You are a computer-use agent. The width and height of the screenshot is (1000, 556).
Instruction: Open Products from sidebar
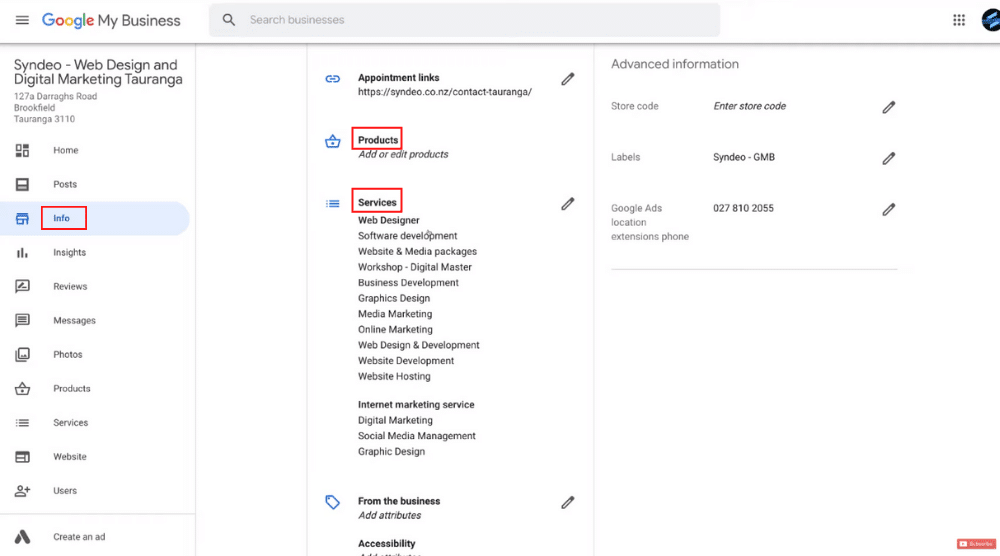point(71,388)
